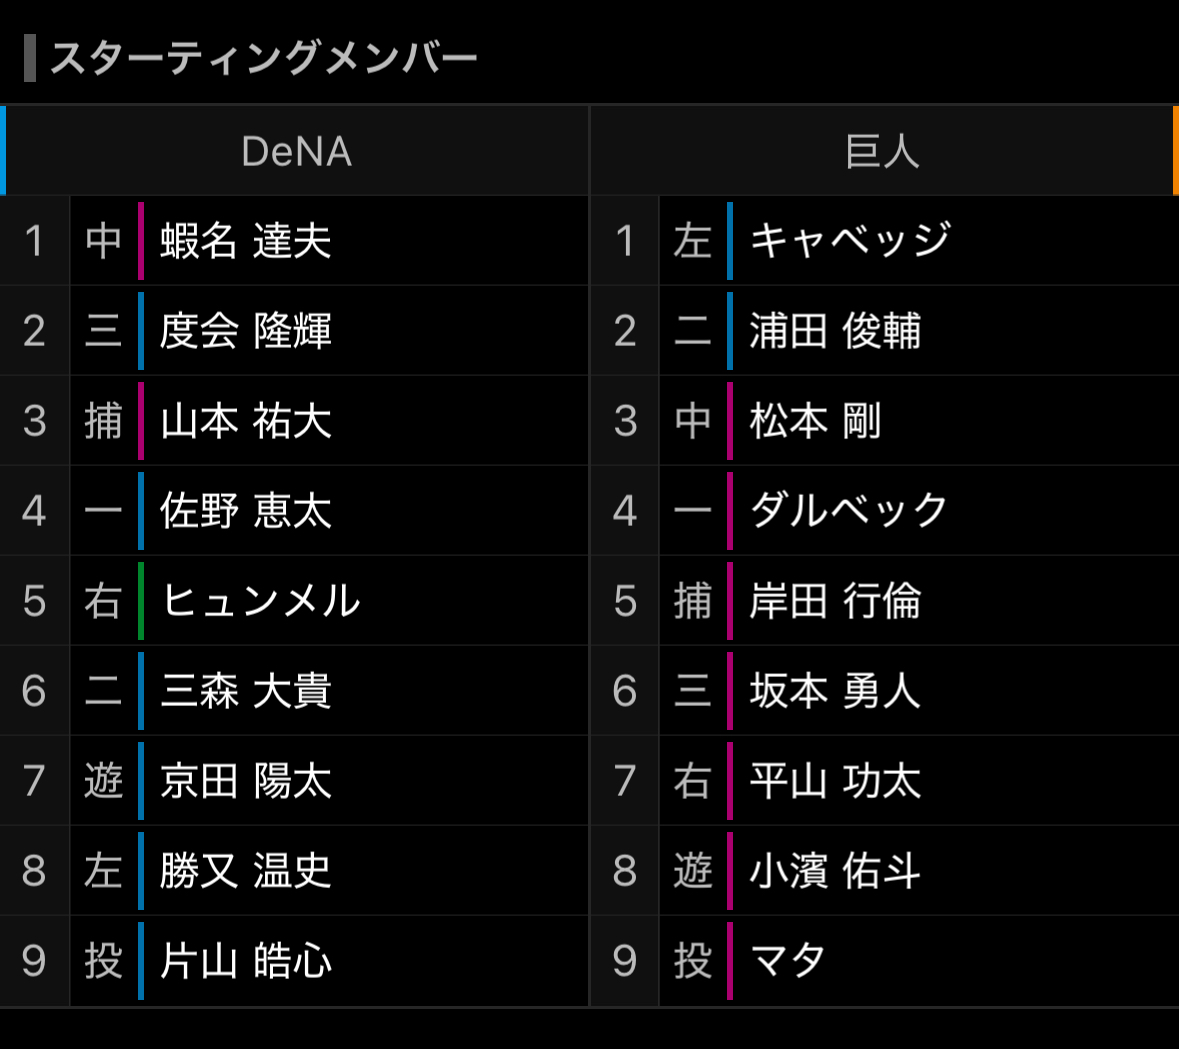Image resolution: width=1179 pixels, height=1049 pixels.
Task: Open player 度会 隆輝
Action: coord(246,331)
